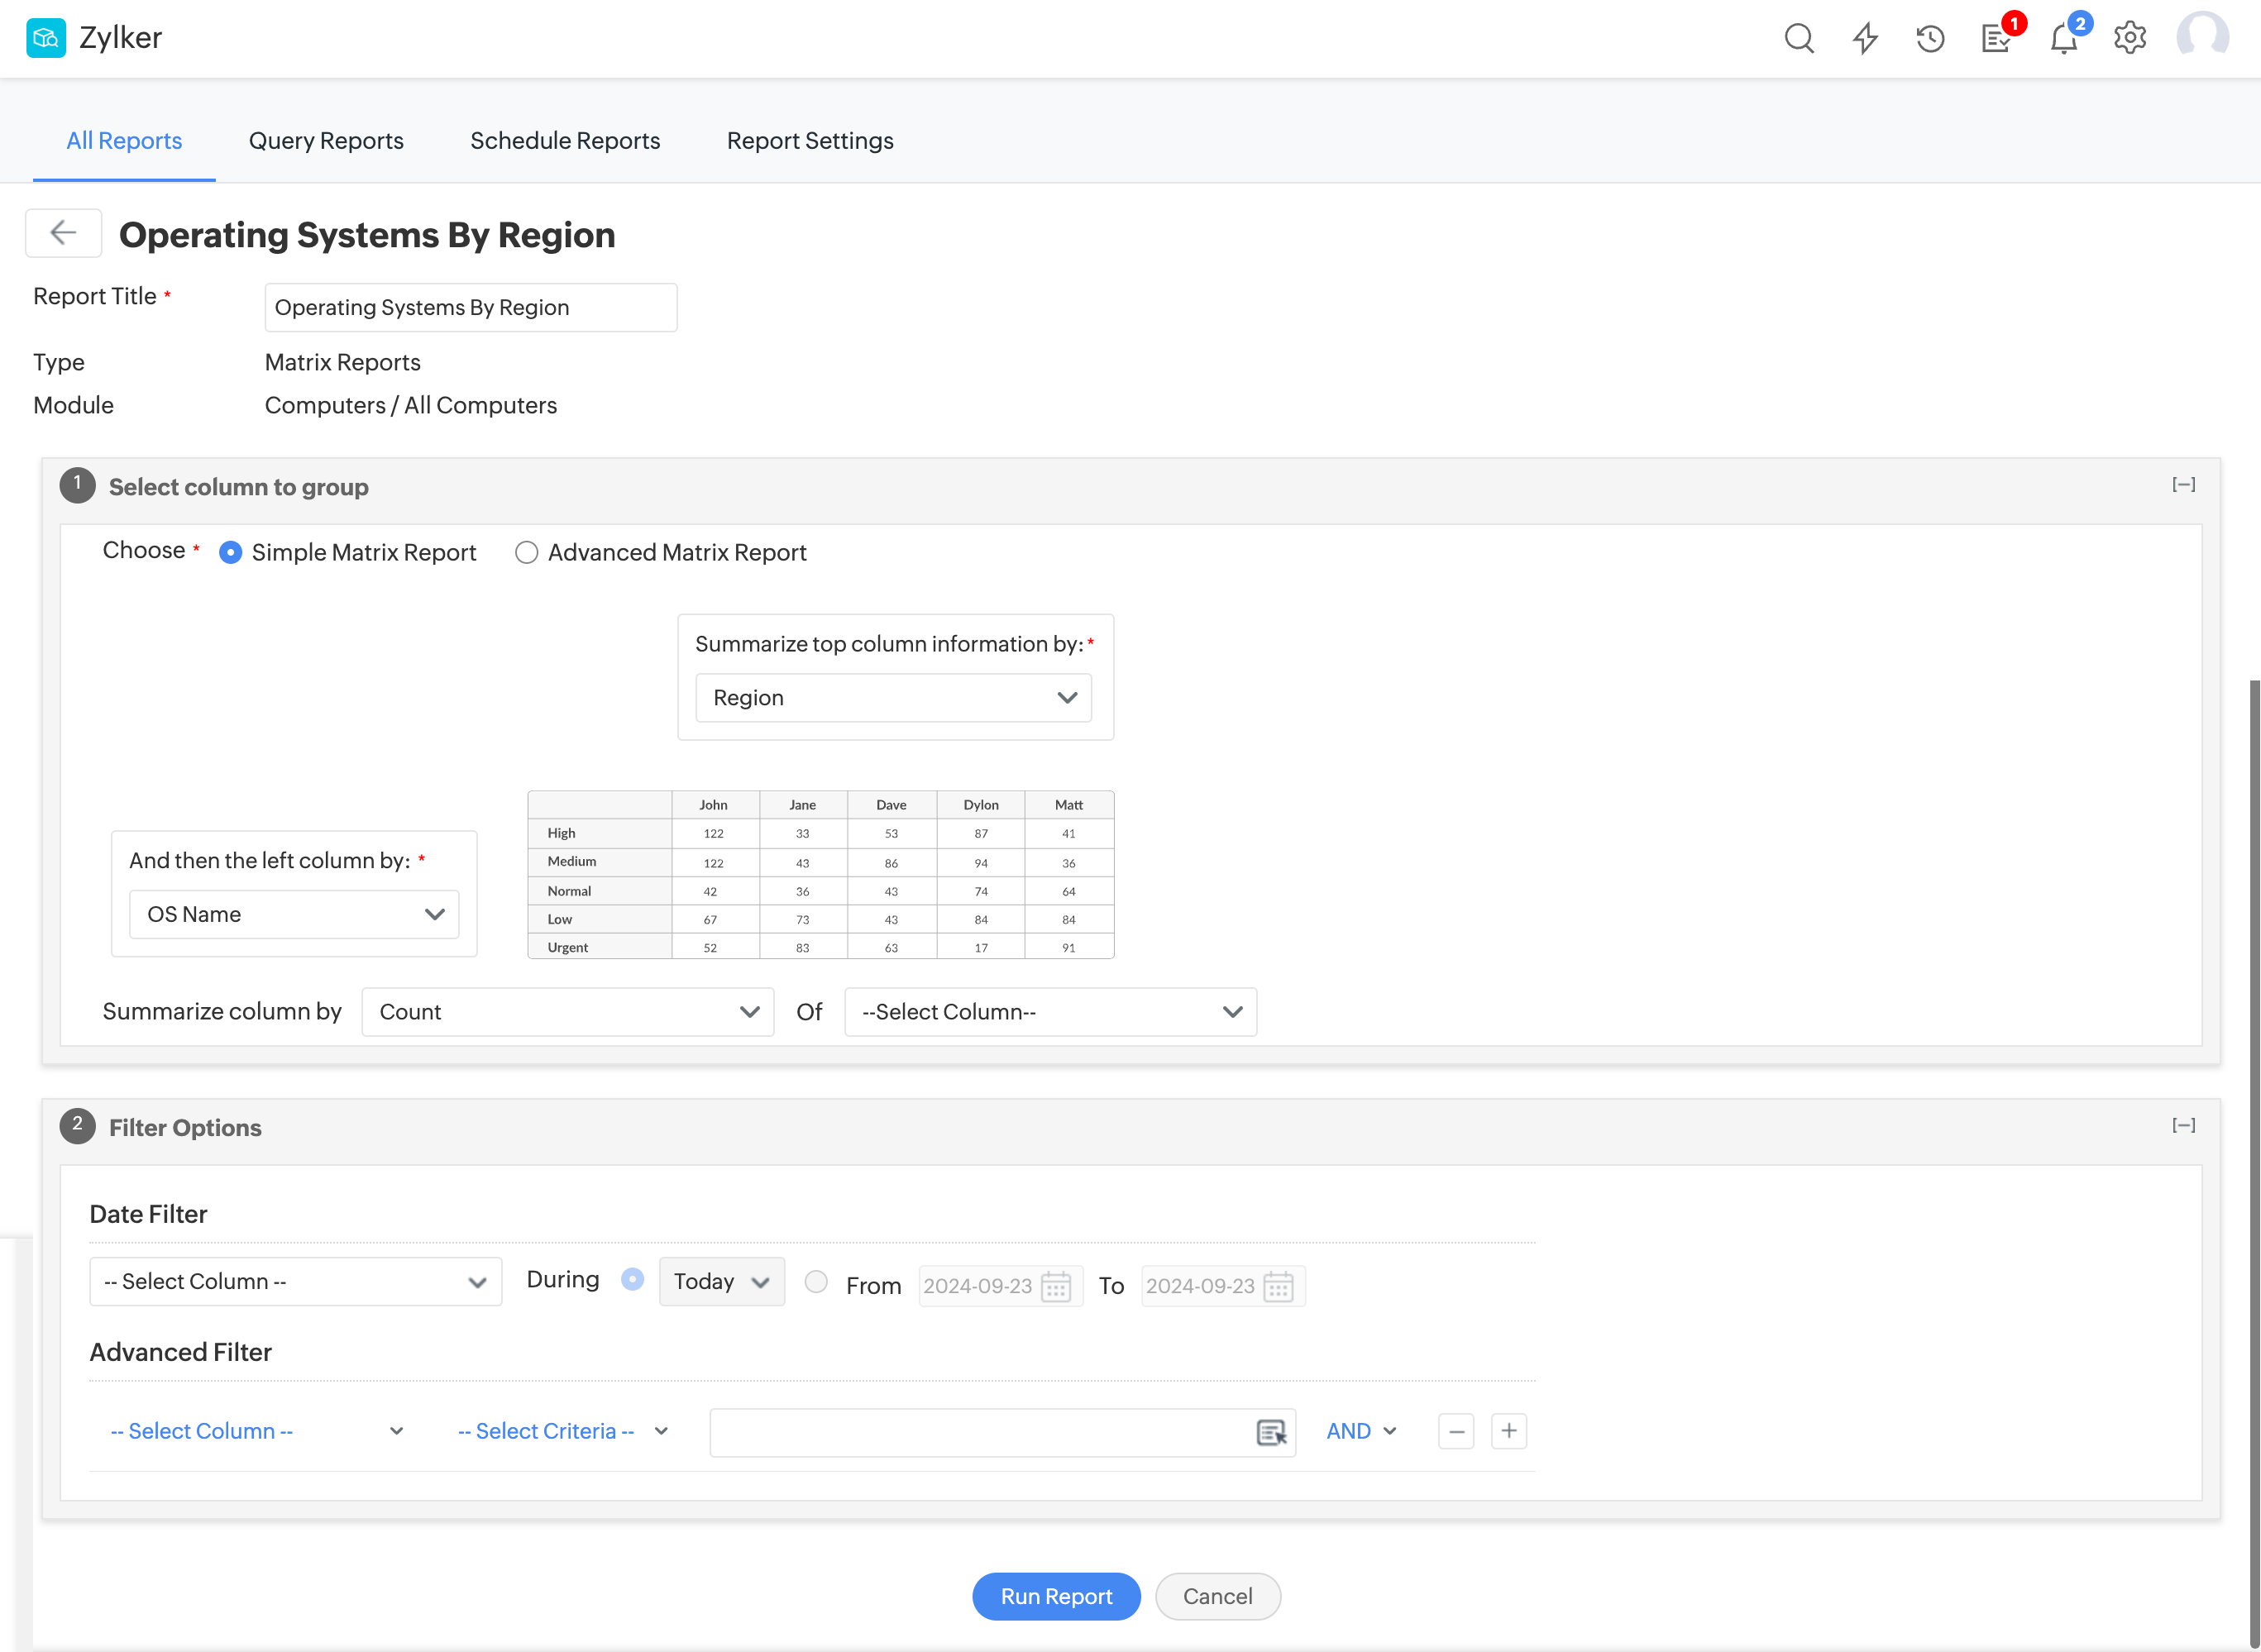Click the Cancel button

(x=1217, y=1596)
